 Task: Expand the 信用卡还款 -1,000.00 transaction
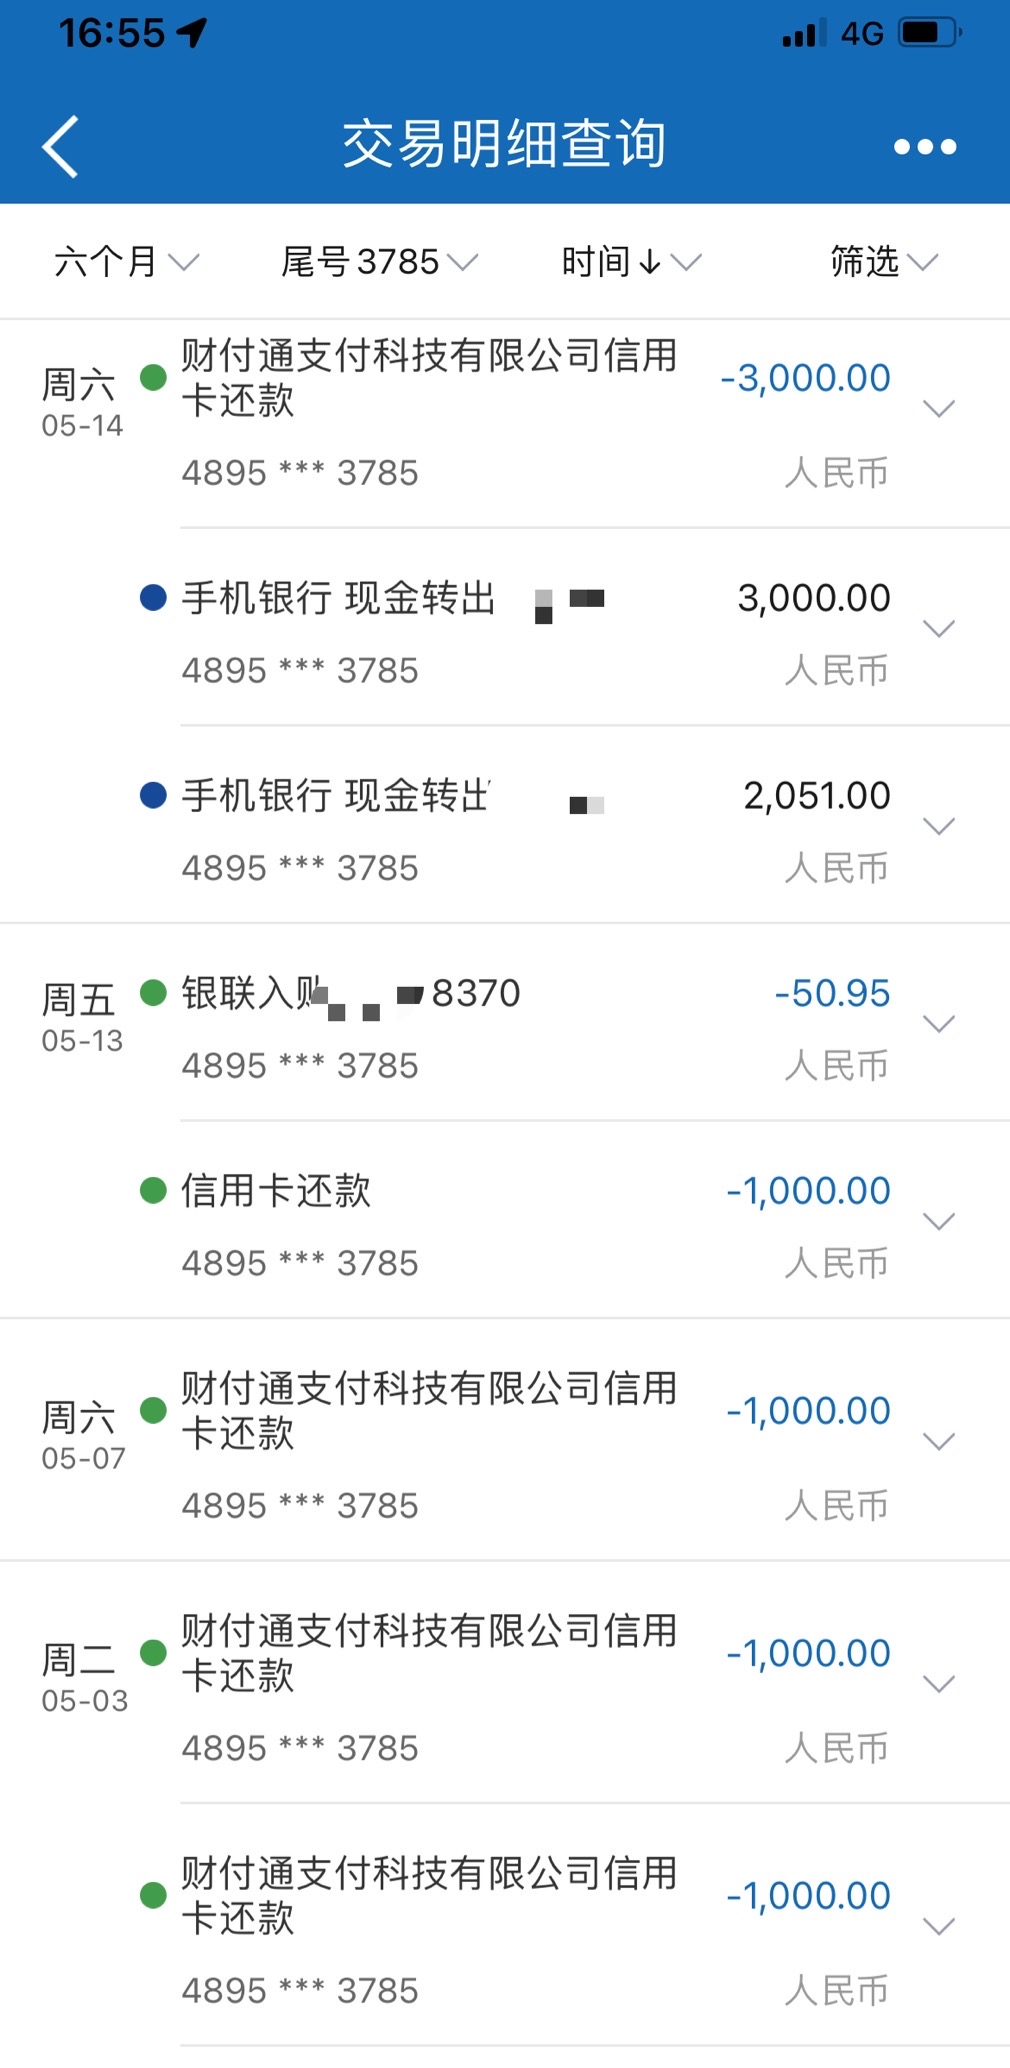click(939, 1221)
